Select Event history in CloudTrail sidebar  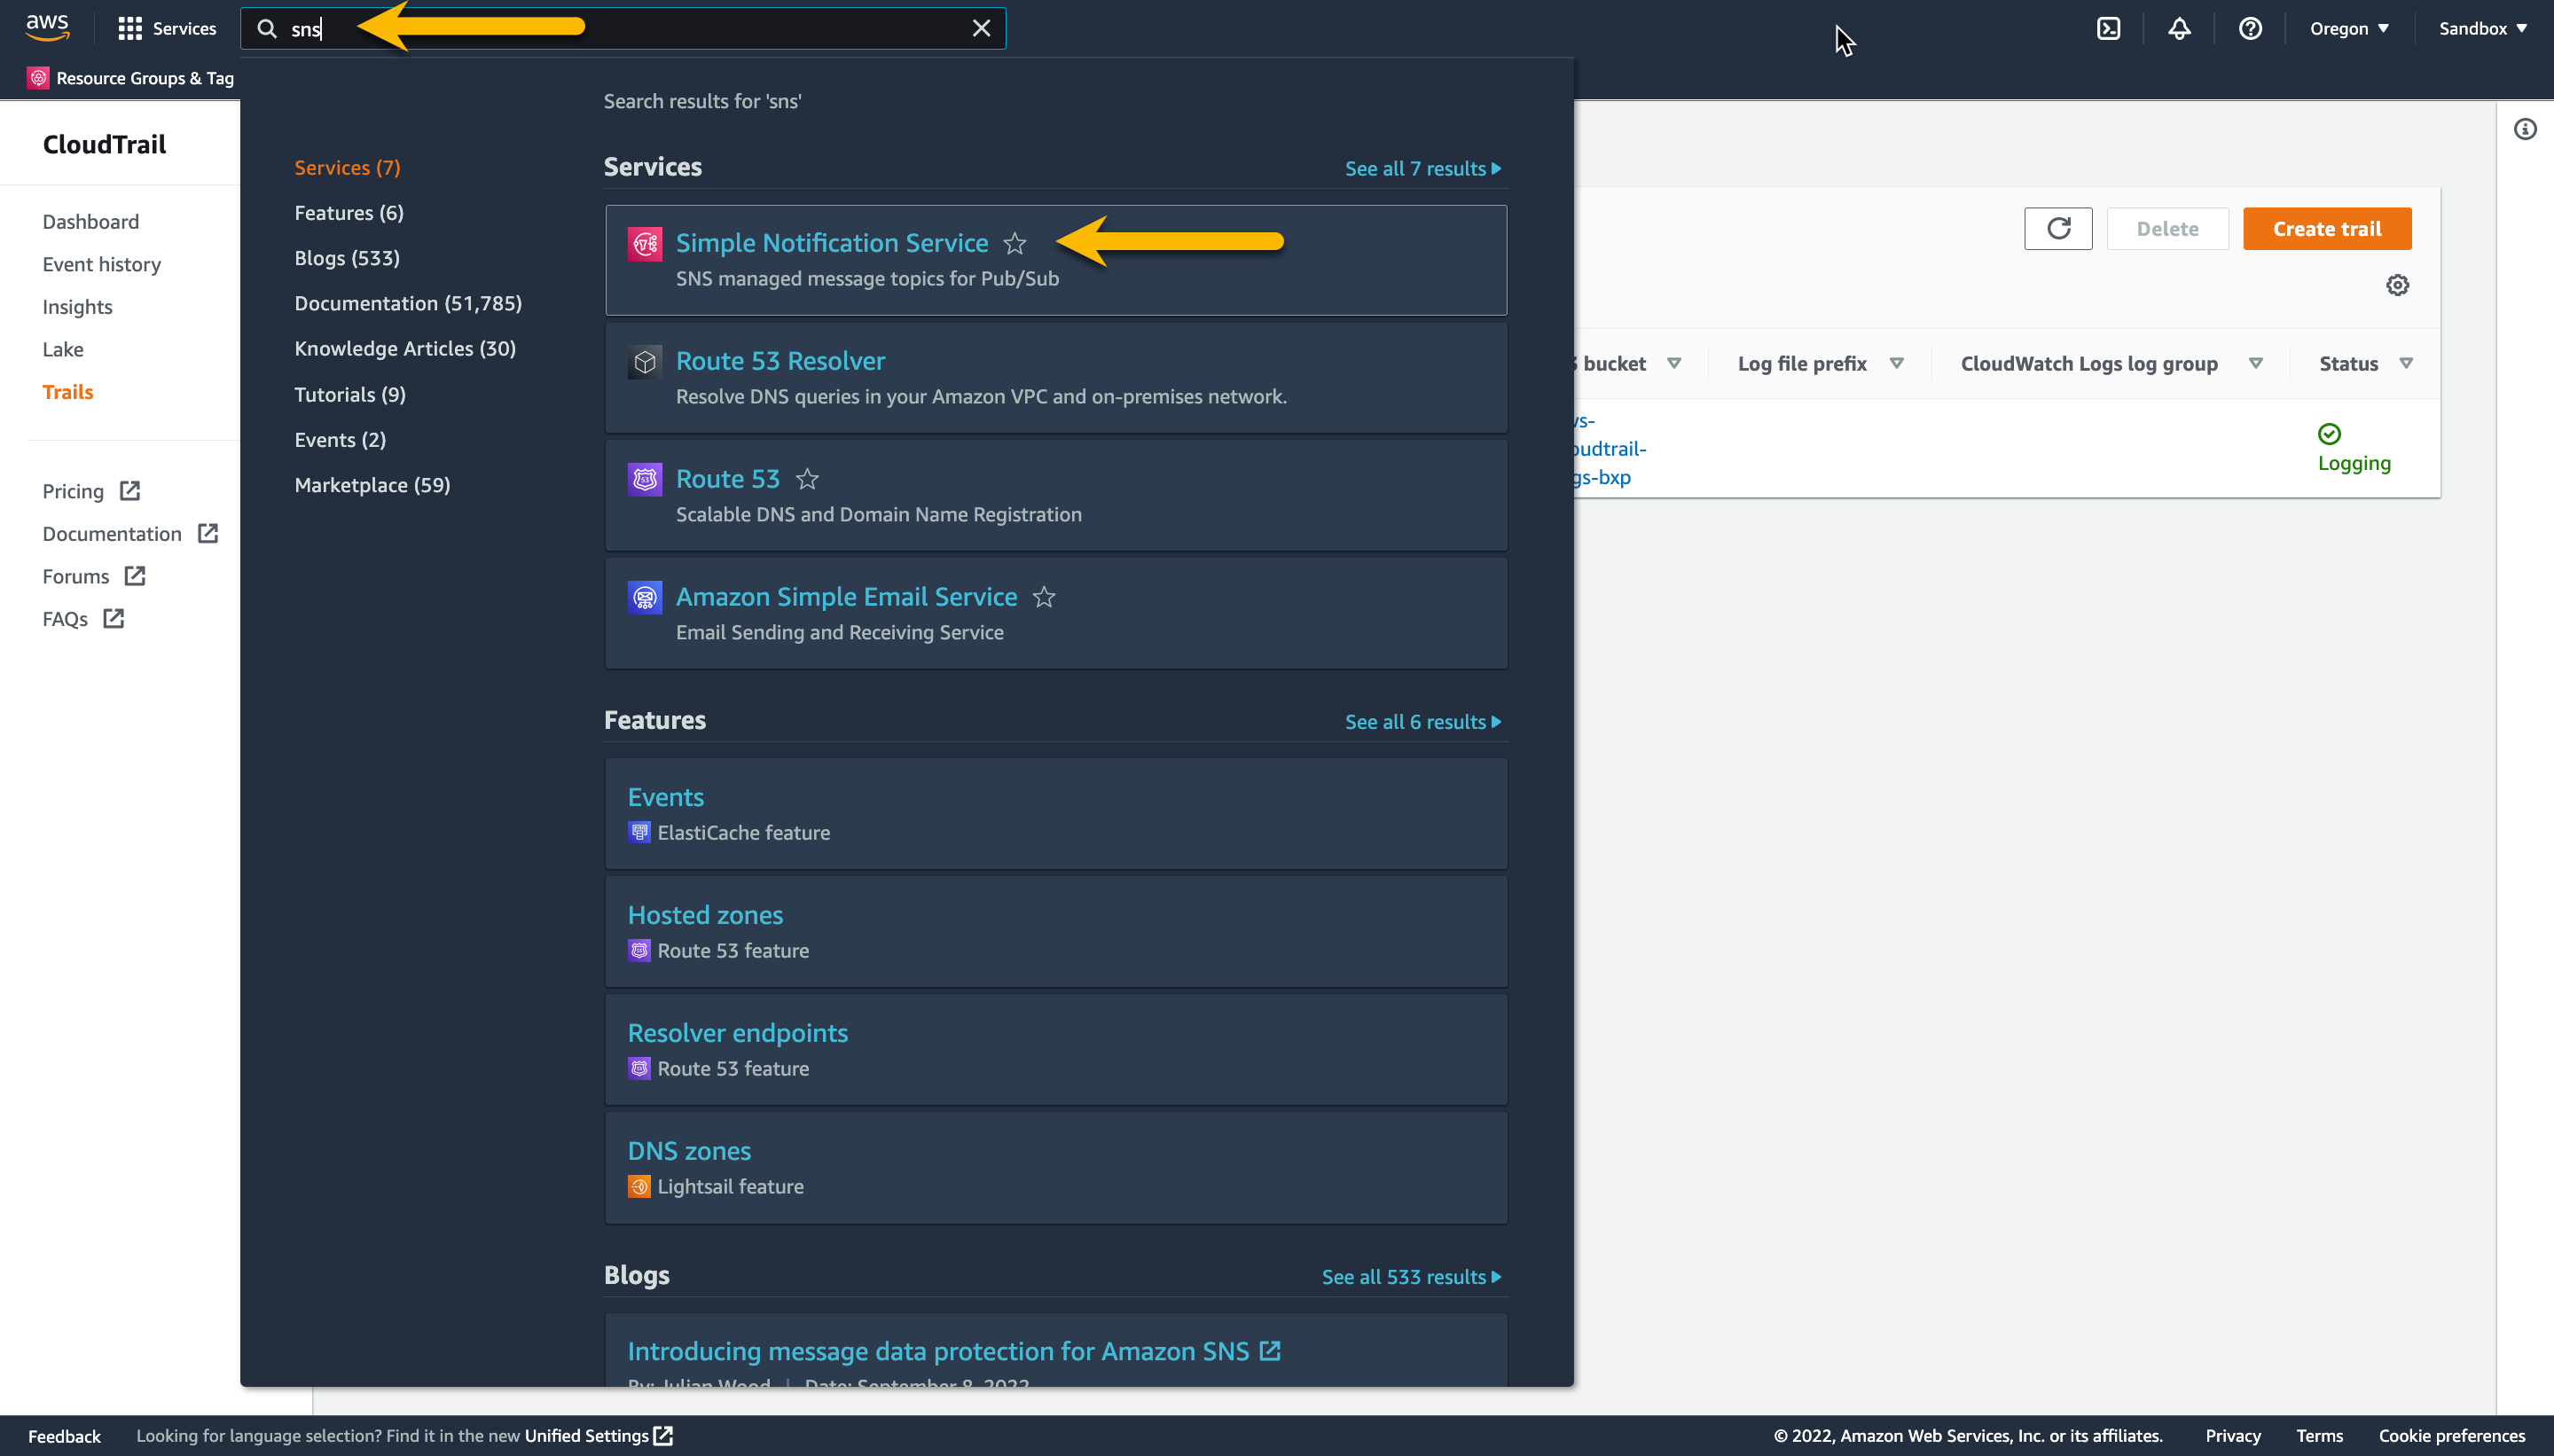point(101,264)
